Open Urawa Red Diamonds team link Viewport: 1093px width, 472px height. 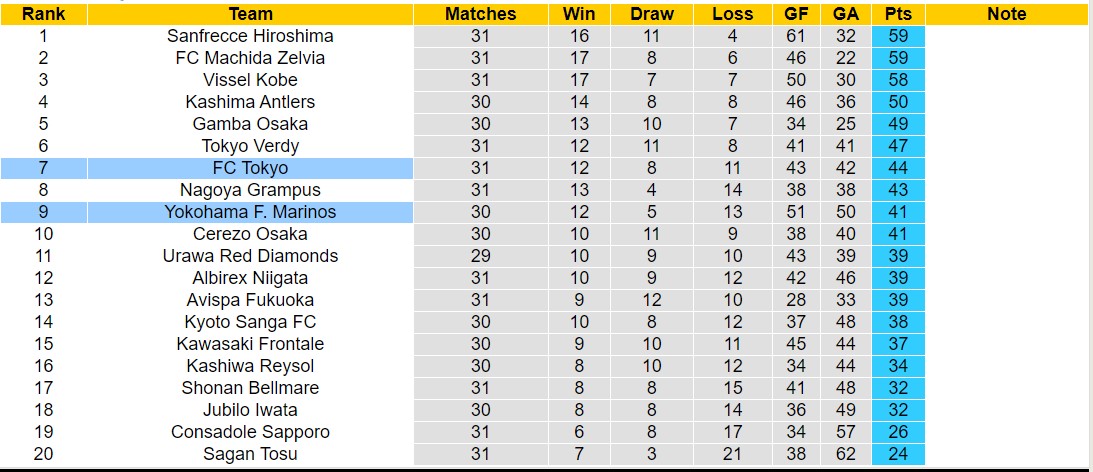tap(250, 256)
